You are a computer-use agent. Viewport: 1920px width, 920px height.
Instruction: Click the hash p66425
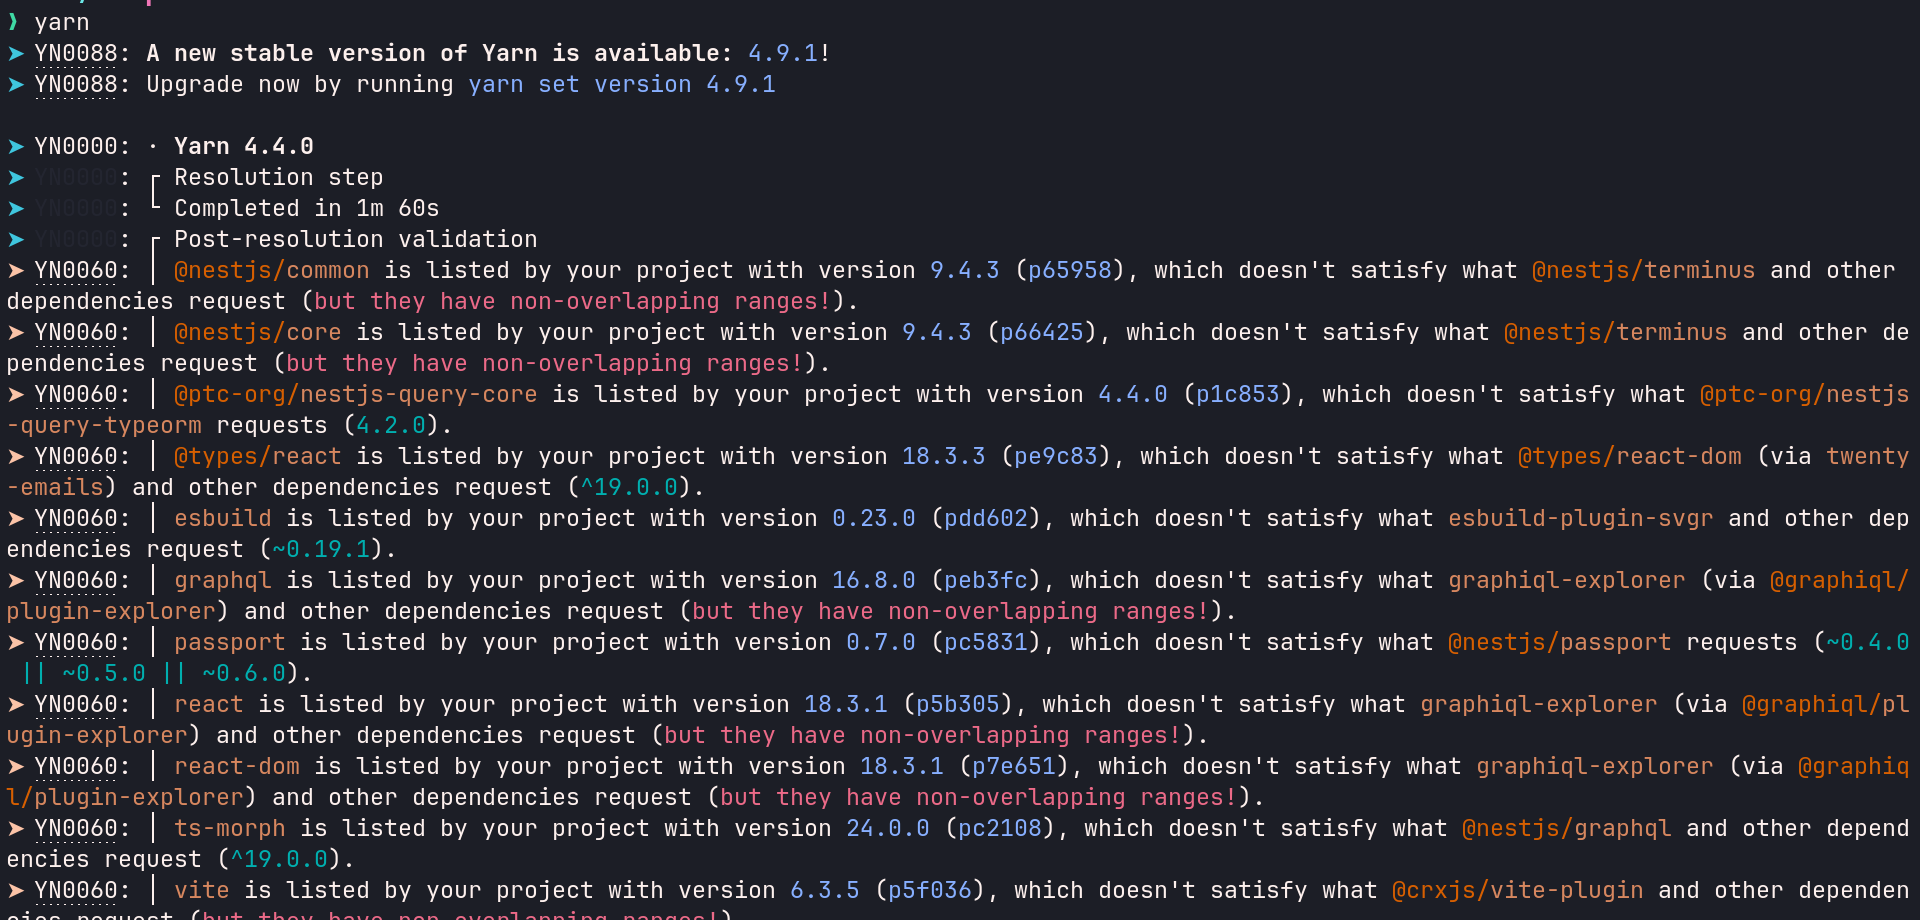[1042, 332]
